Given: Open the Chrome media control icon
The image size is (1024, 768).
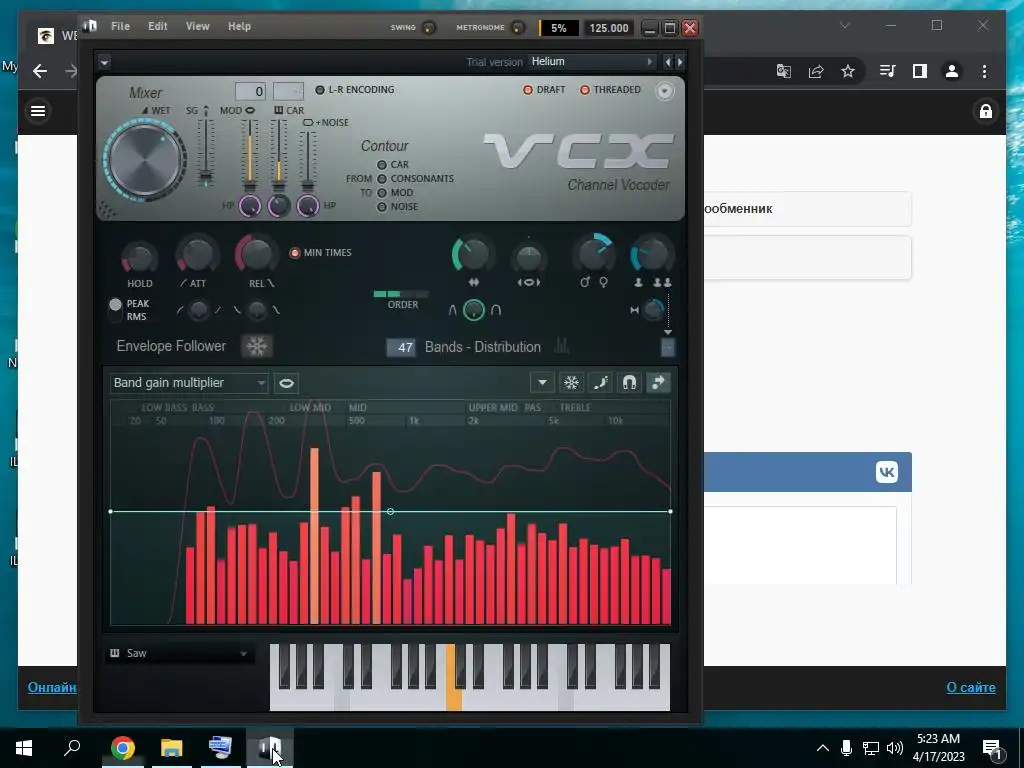Looking at the screenshot, I should click(x=888, y=71).
